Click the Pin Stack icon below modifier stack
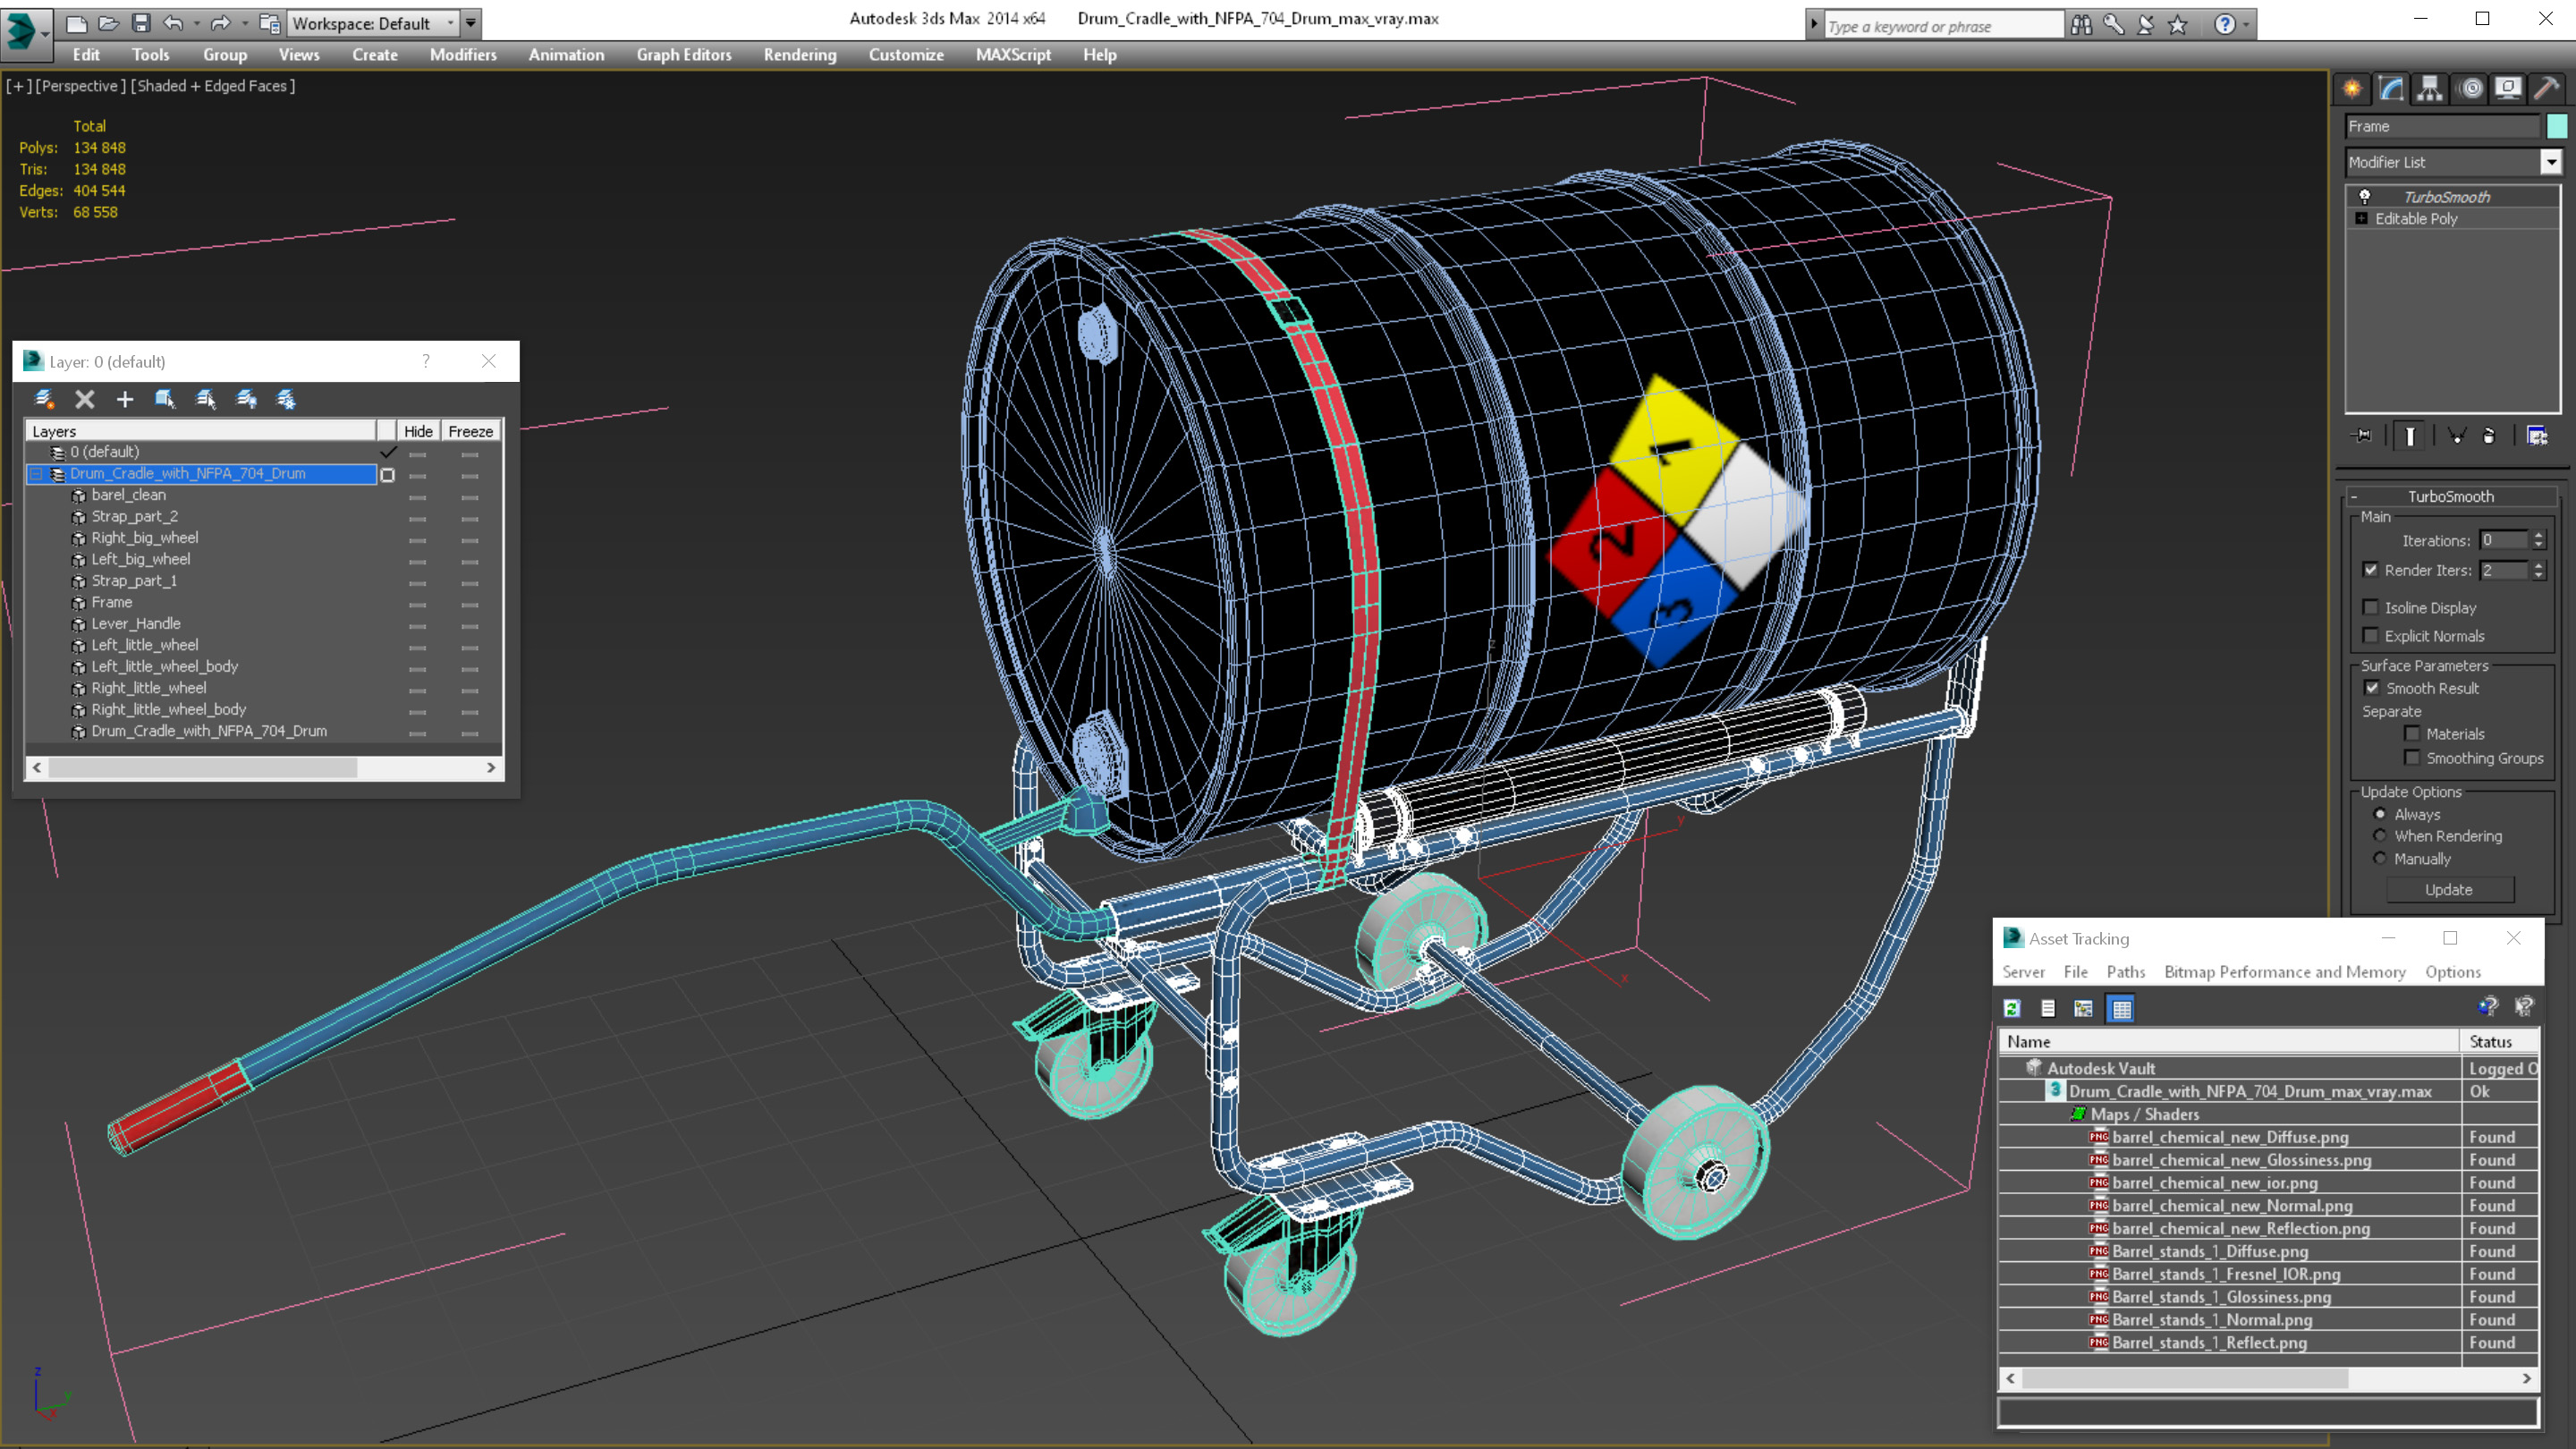2576x1449 pixels. click(2362, 436)
